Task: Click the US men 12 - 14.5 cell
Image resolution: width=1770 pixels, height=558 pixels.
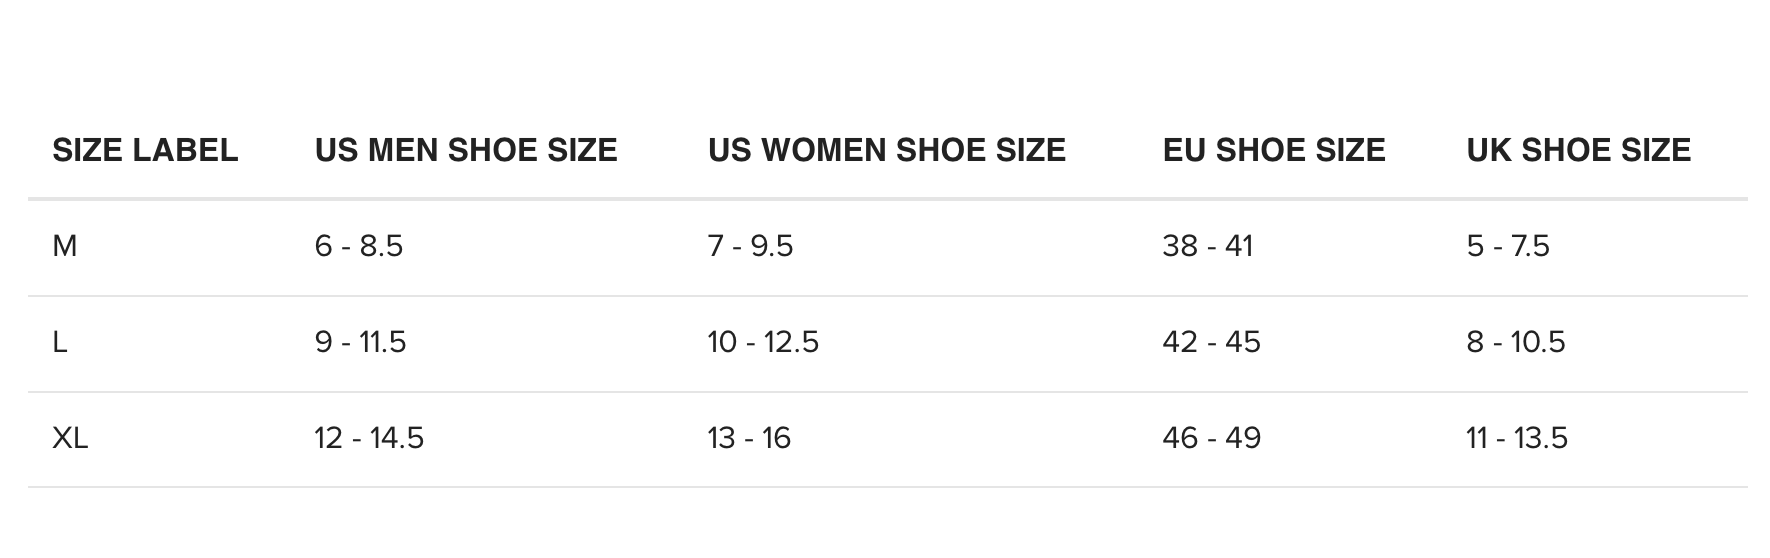Action: coord(369,438)
